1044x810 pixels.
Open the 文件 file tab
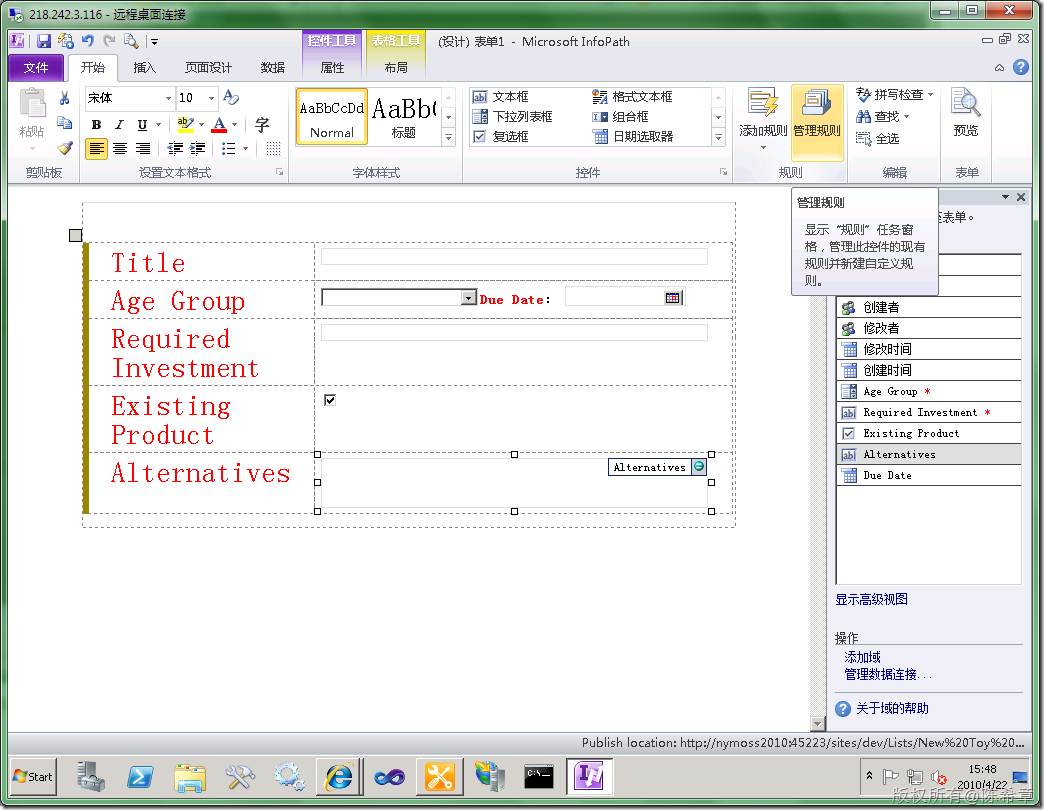(36, 67)
